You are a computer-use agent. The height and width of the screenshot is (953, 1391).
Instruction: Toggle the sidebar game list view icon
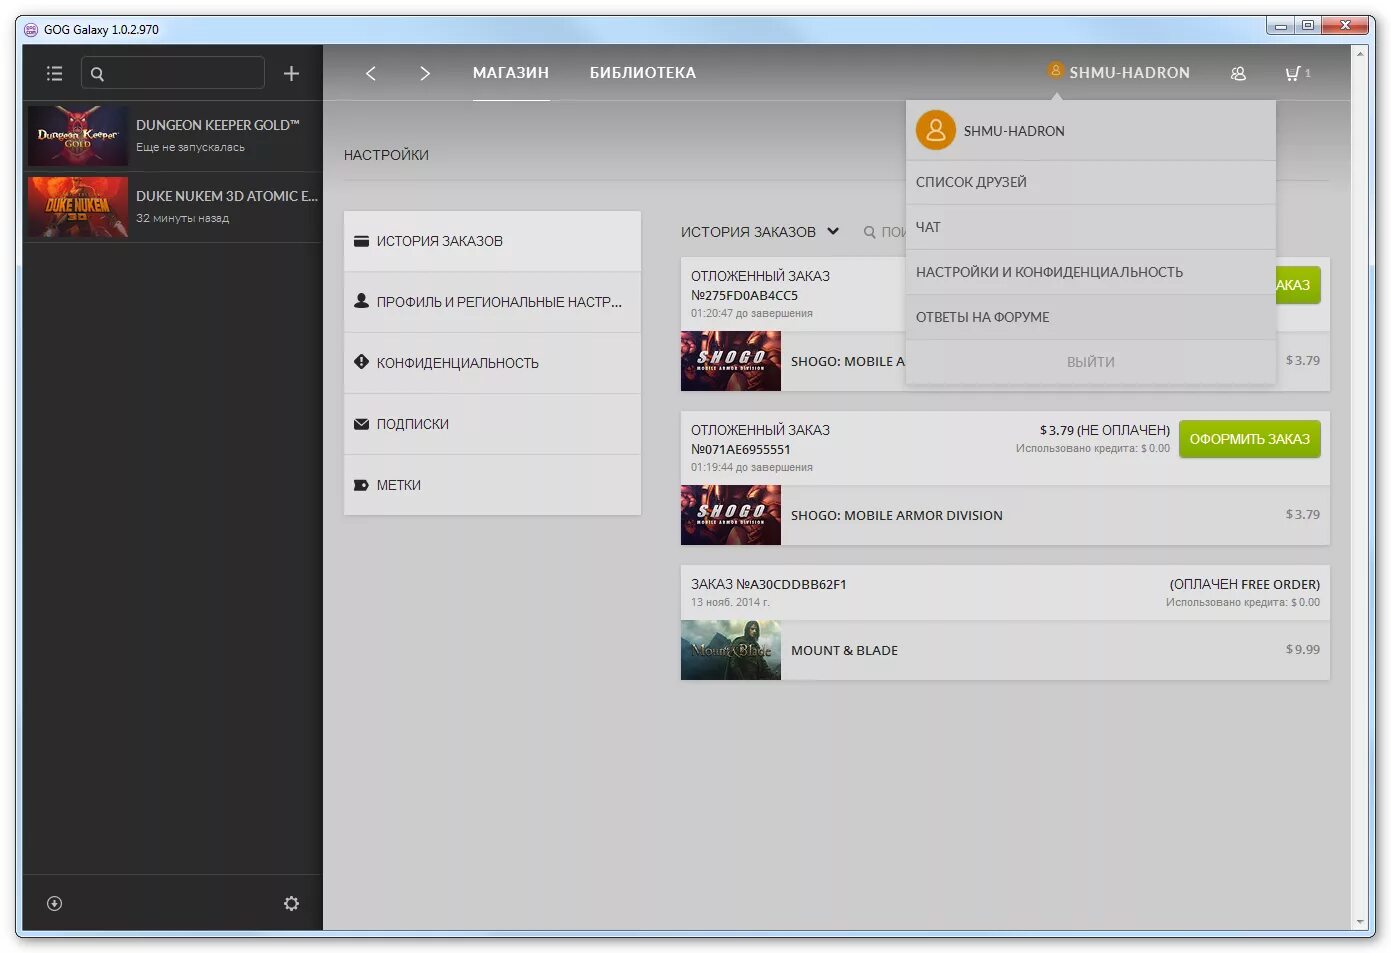coord(55,73)
